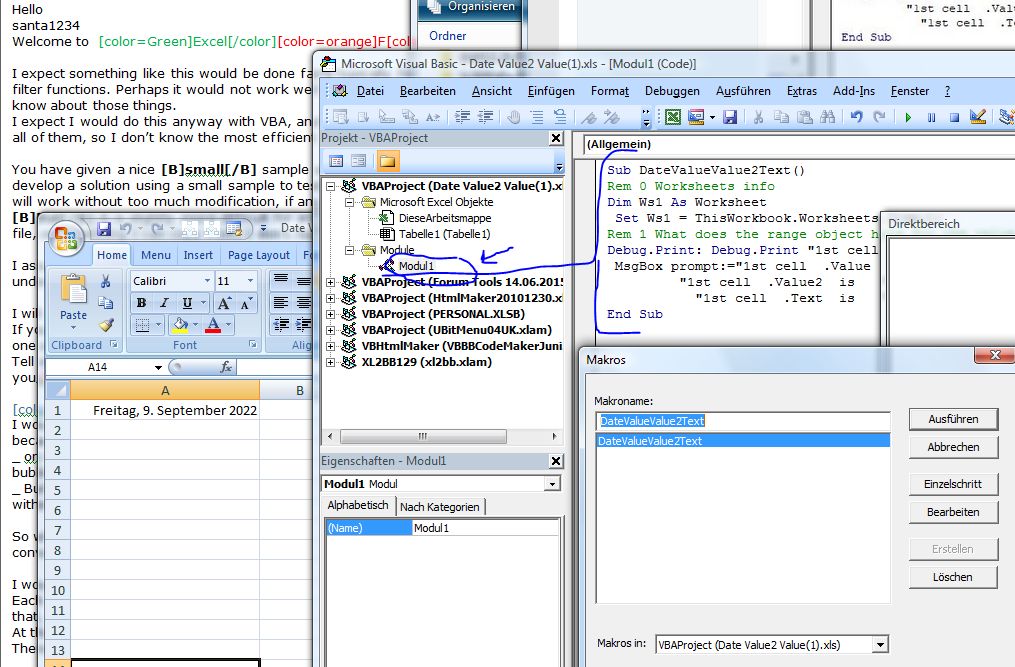The height and width of the screenshot is (667, 1015).
Task: Click the Save icon in VBA editor toolbar
Action: pos(730,117)
